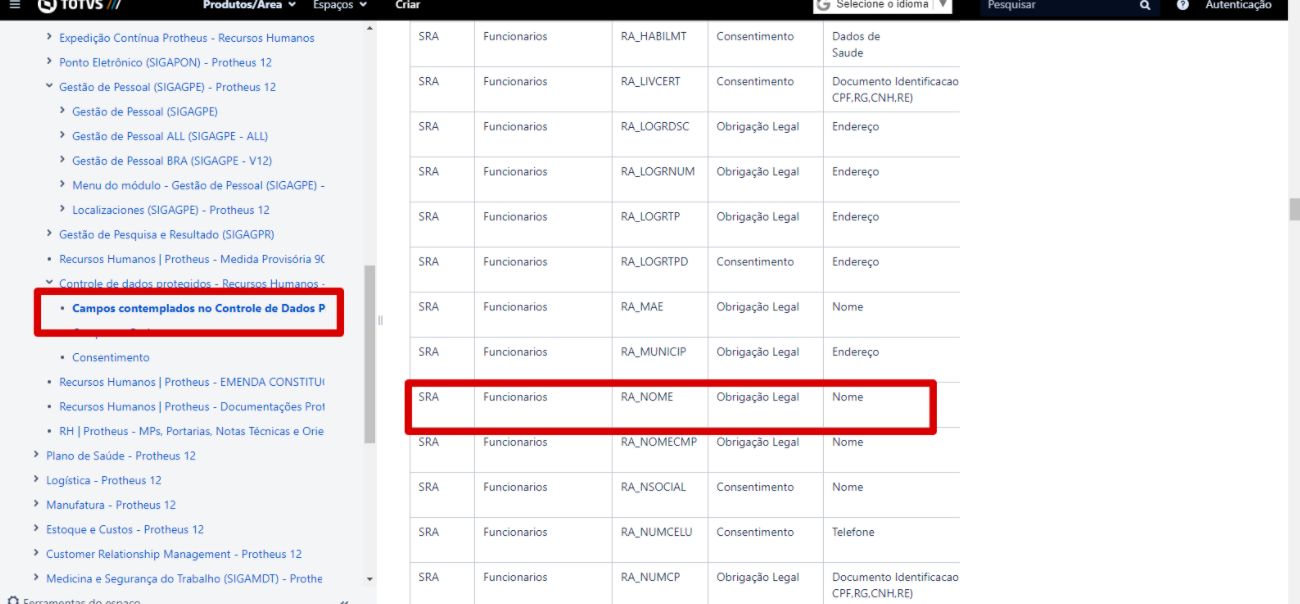Open the Consentimento page link
The width and height of the screenshot is (1300, 604).
coord(111,357)
